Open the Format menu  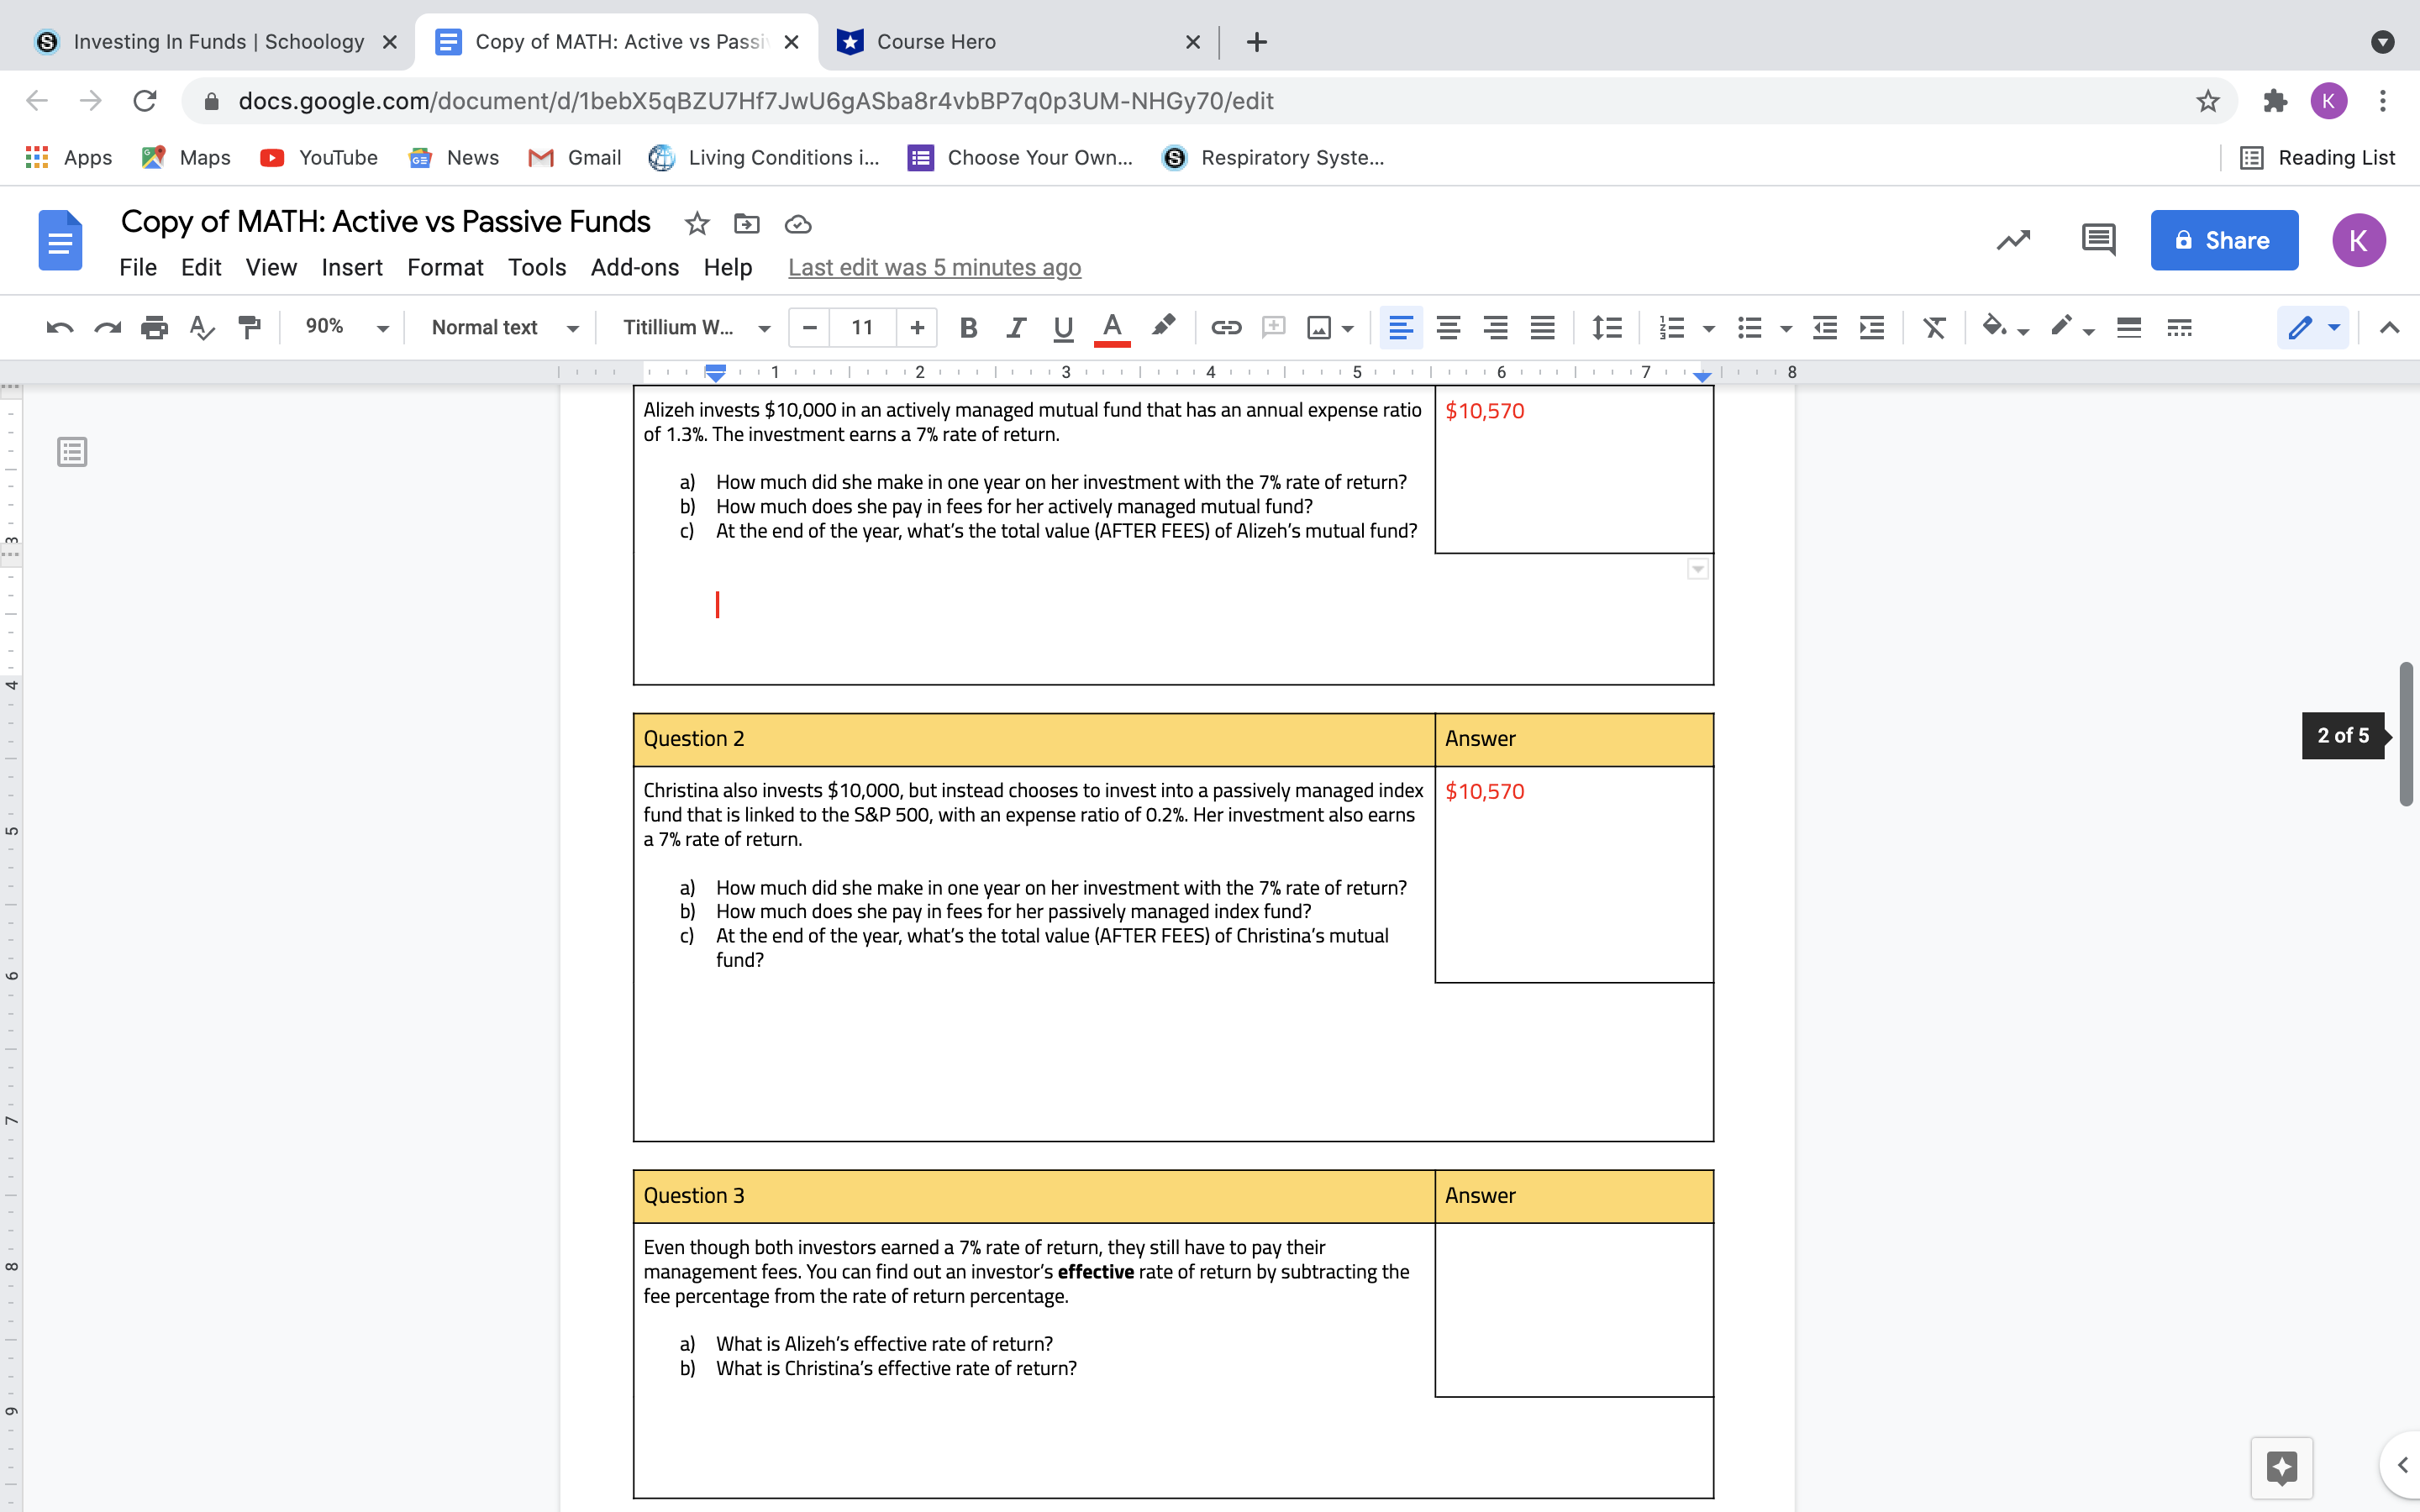click(445, 267)
